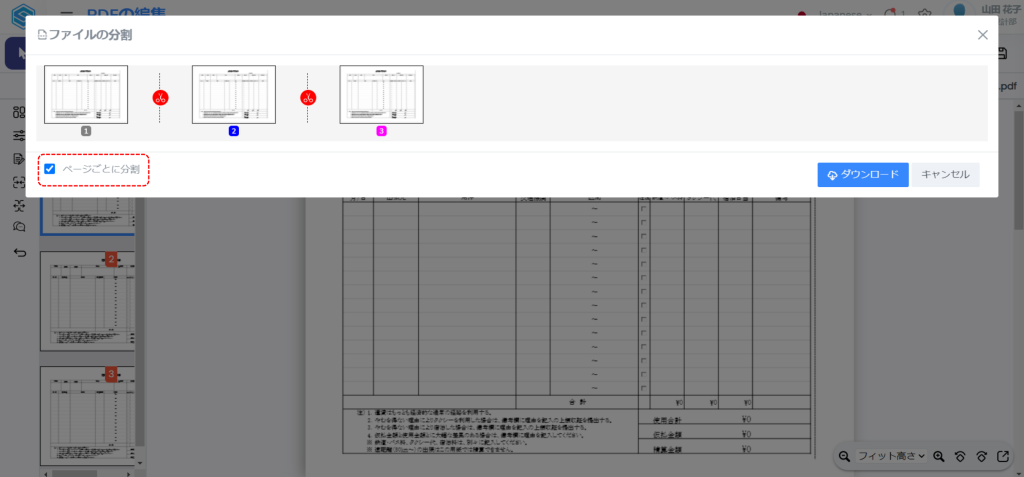Click the rotate clockwise icon in zoom bar
This screenshot has width=1024, height=477.
[x=981, y=456]
